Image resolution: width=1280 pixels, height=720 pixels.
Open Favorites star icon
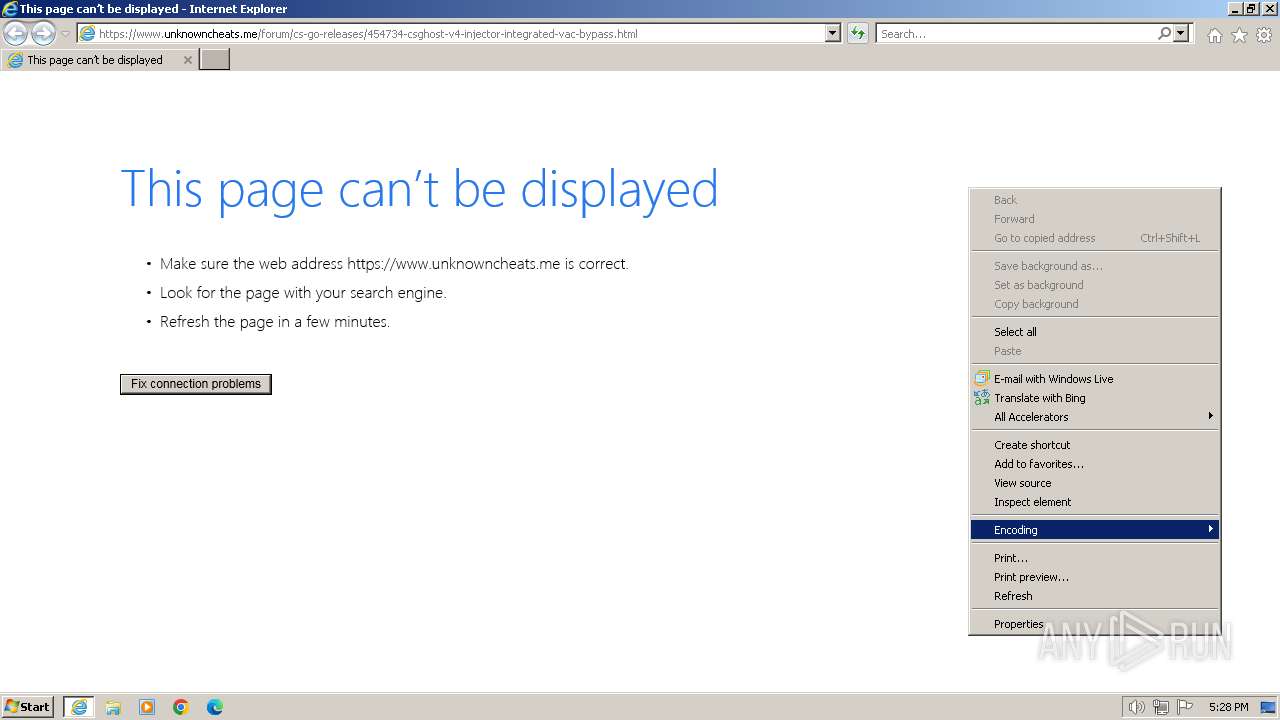[1239, 35]
